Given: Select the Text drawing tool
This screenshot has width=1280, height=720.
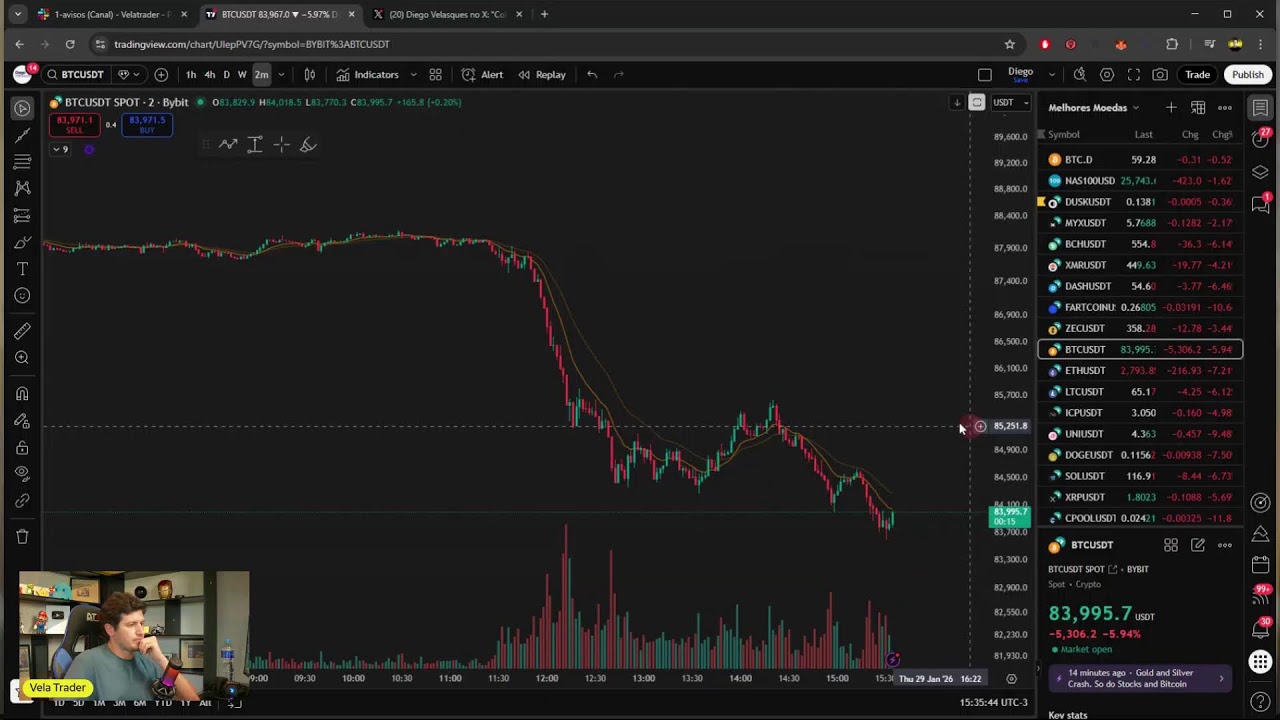Looking at the screenshot, I should (x=22, y=269).
